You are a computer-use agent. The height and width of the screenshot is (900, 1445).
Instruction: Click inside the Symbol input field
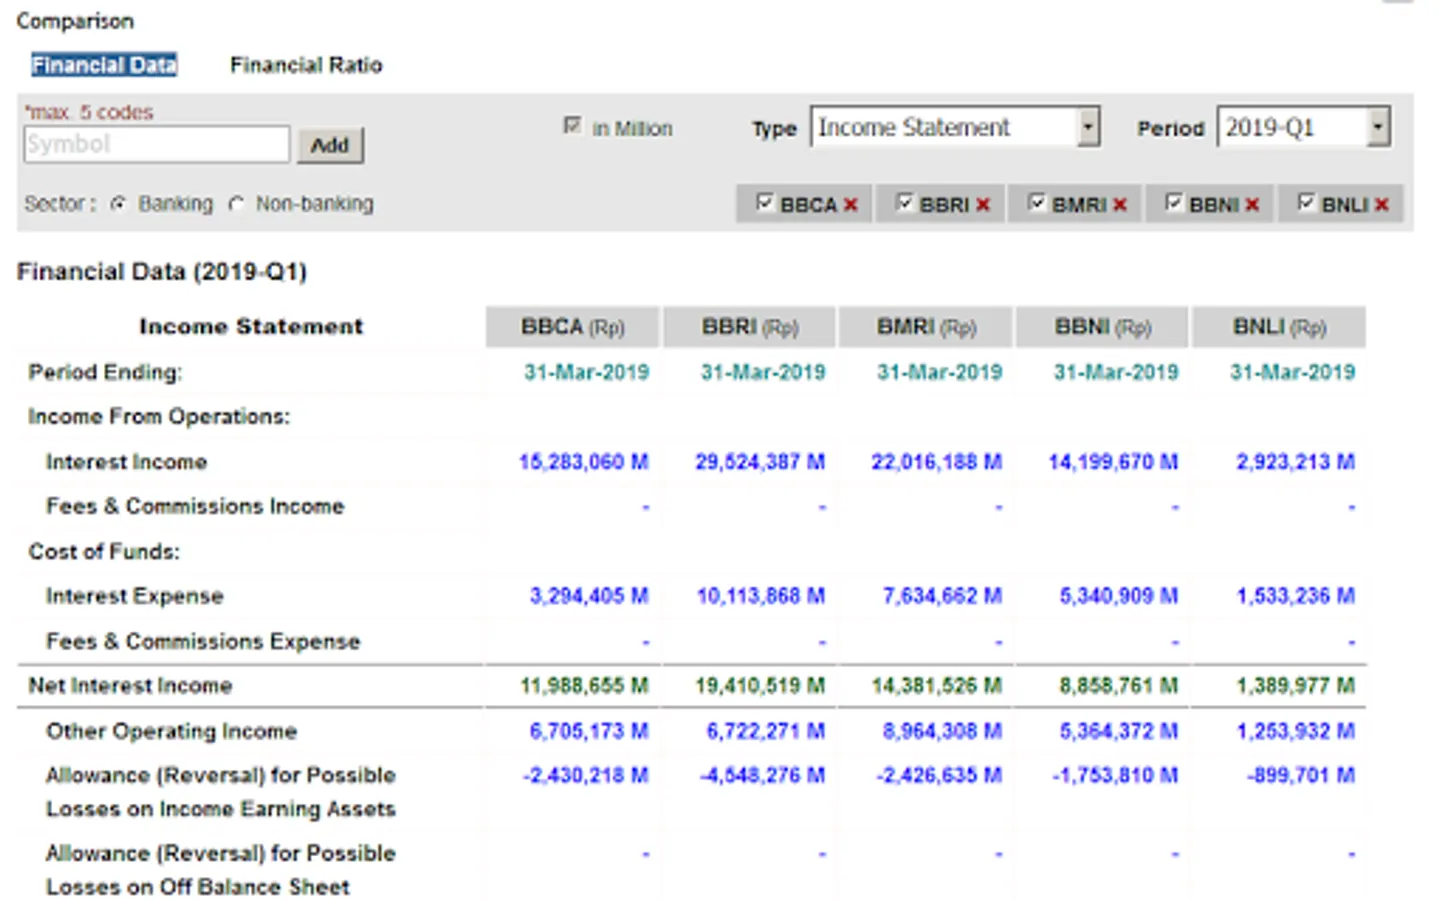click(x=156, y=145)
